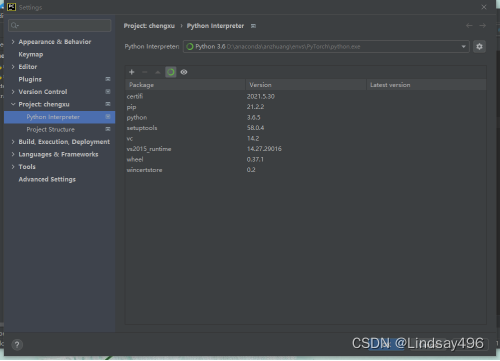Click the uninstall package minus icon

[145, 72]
